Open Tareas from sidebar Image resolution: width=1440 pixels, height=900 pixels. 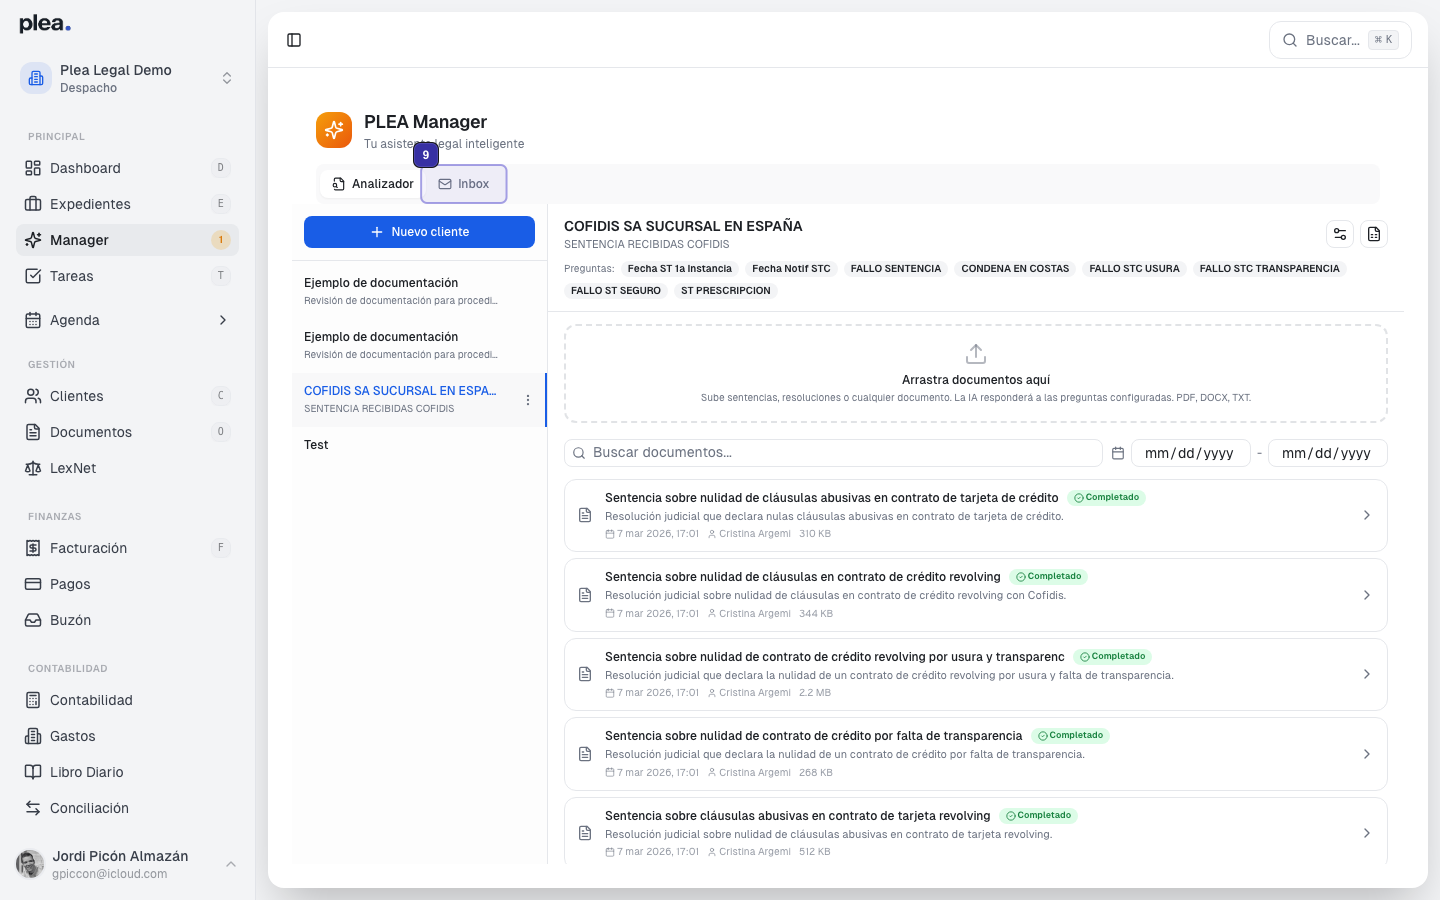click(128, 276)
